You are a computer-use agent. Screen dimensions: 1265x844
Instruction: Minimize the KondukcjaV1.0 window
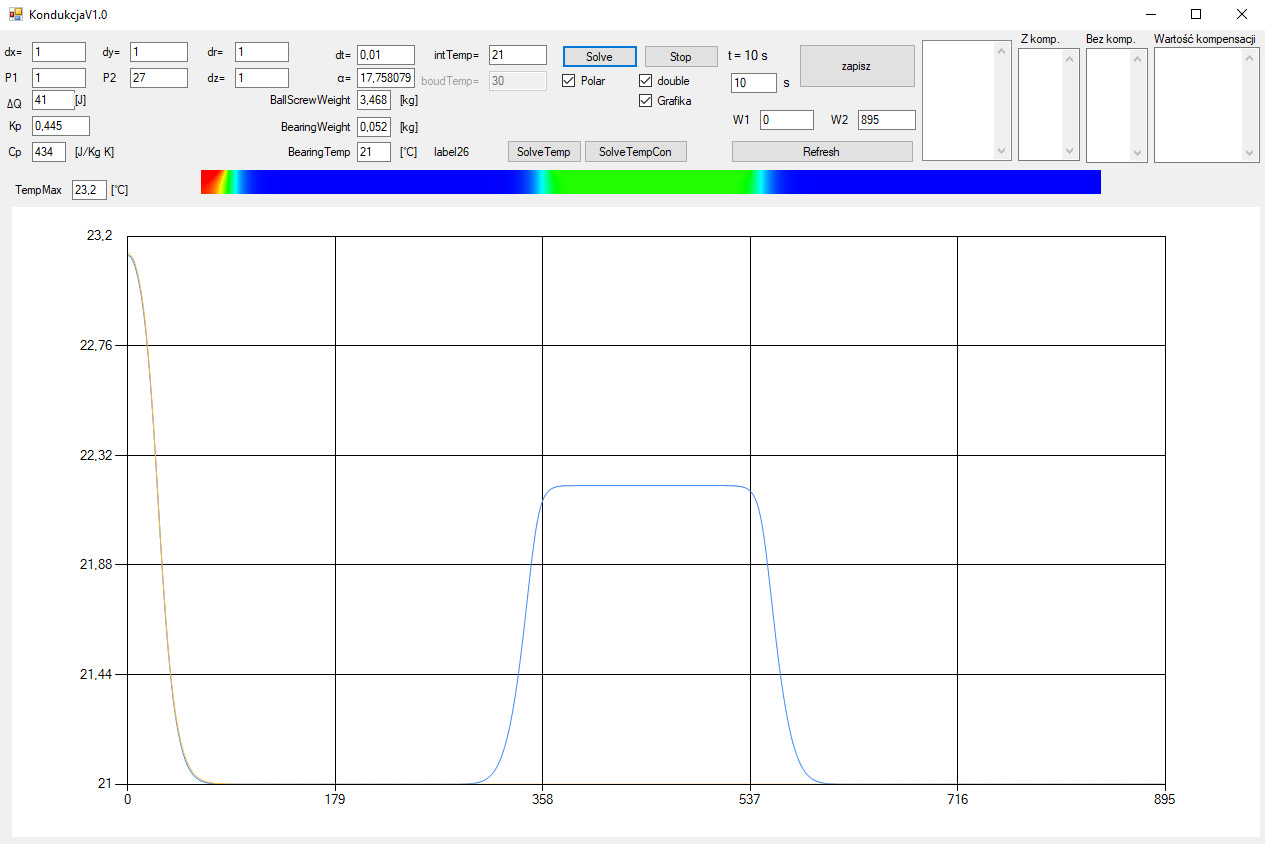1150,14
